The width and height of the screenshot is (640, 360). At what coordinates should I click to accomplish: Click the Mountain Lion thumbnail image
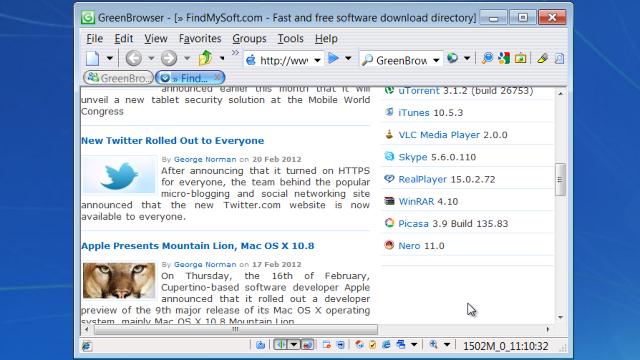(119, 280)
